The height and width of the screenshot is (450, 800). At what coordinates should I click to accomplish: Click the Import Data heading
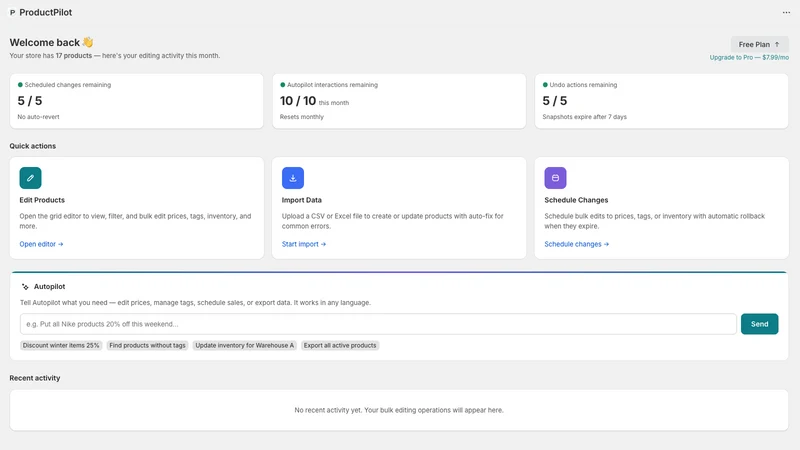(302, 200)
